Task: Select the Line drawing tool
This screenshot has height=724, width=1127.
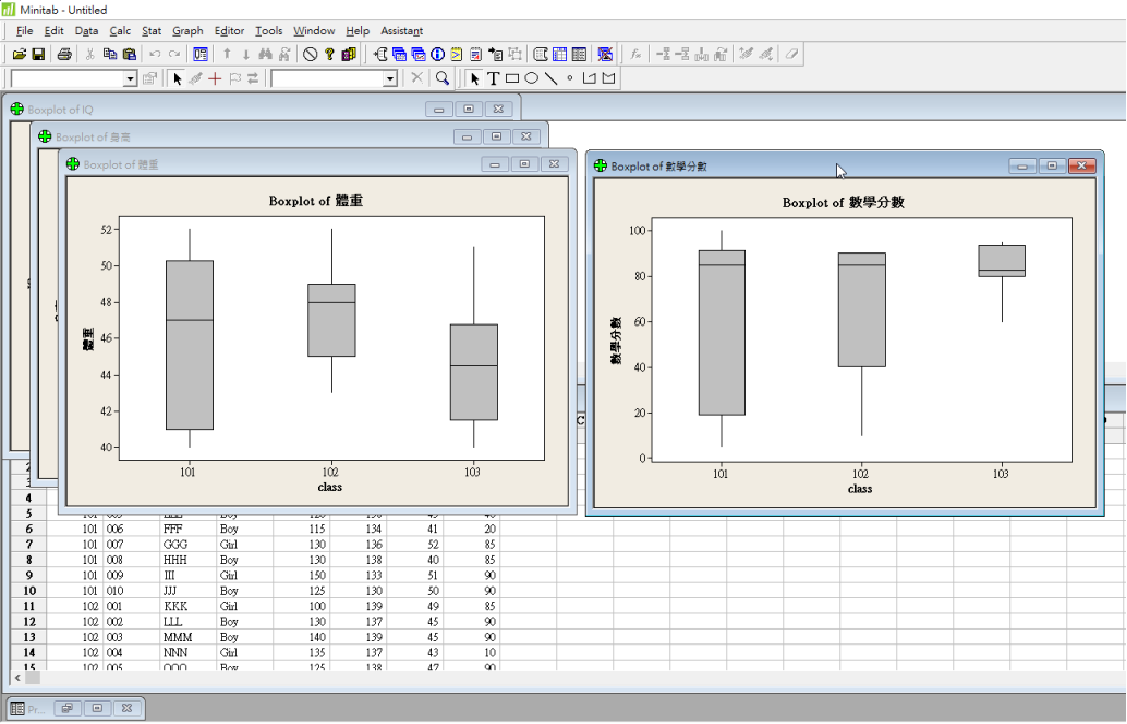Action: (x=551, y=78)
